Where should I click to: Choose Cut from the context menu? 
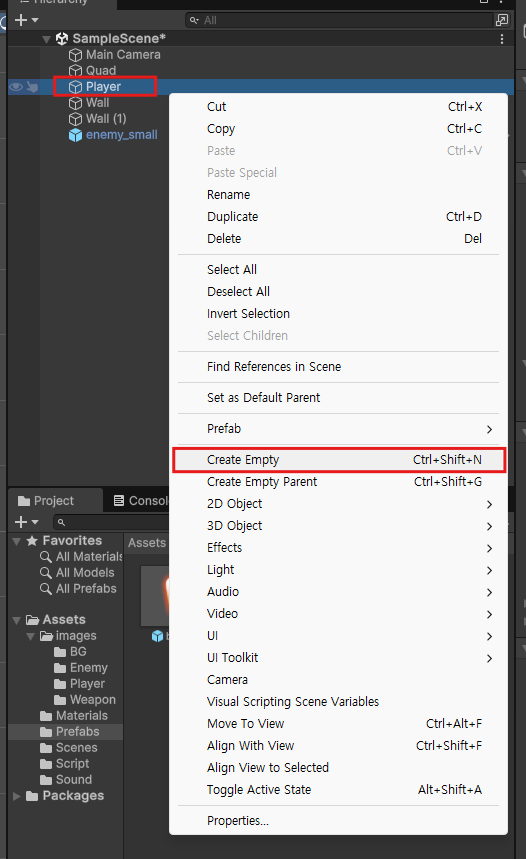(x=339, y=107)
